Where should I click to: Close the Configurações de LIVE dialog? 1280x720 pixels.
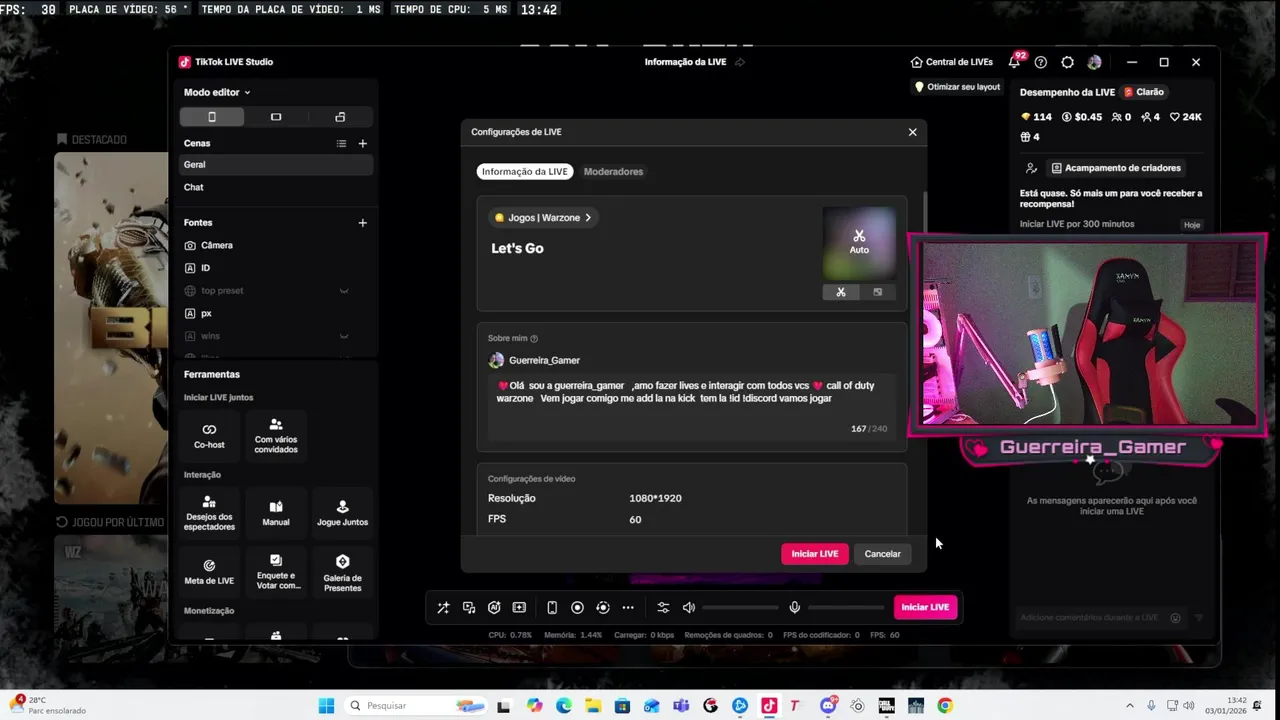coord(912,132)
